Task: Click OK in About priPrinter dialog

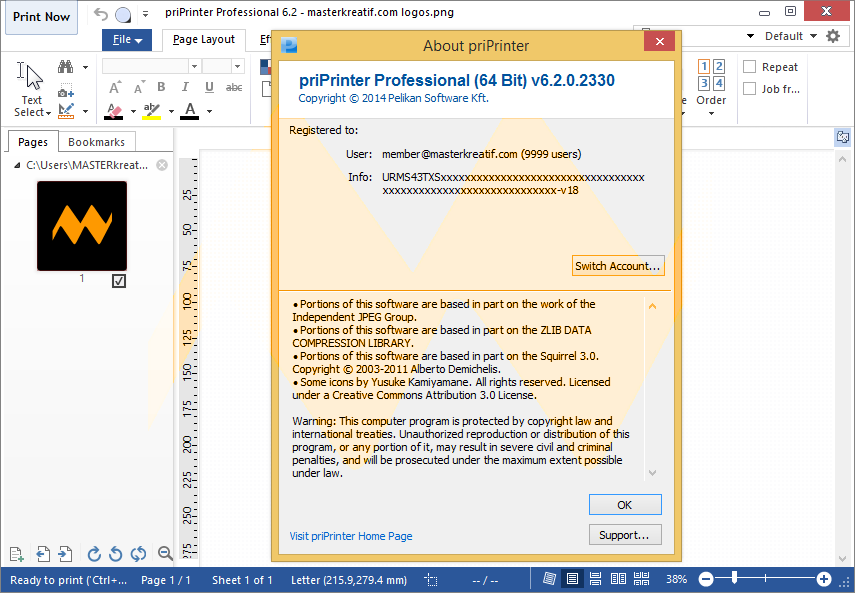Action: [625, 505]
